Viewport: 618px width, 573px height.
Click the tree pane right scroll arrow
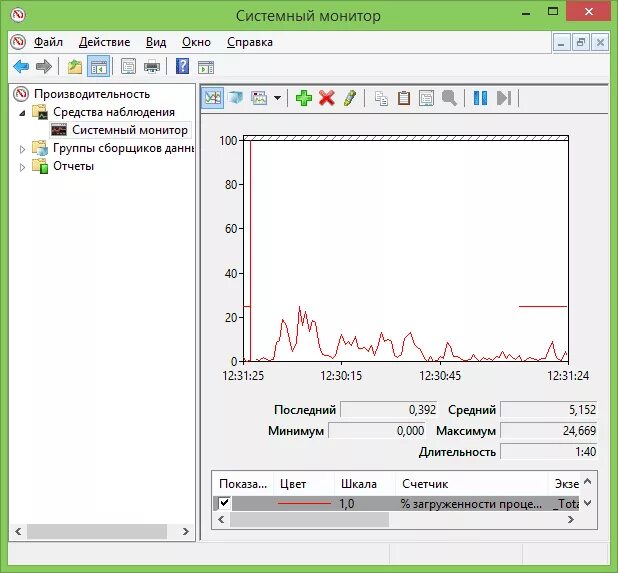(x=185, y=531)
